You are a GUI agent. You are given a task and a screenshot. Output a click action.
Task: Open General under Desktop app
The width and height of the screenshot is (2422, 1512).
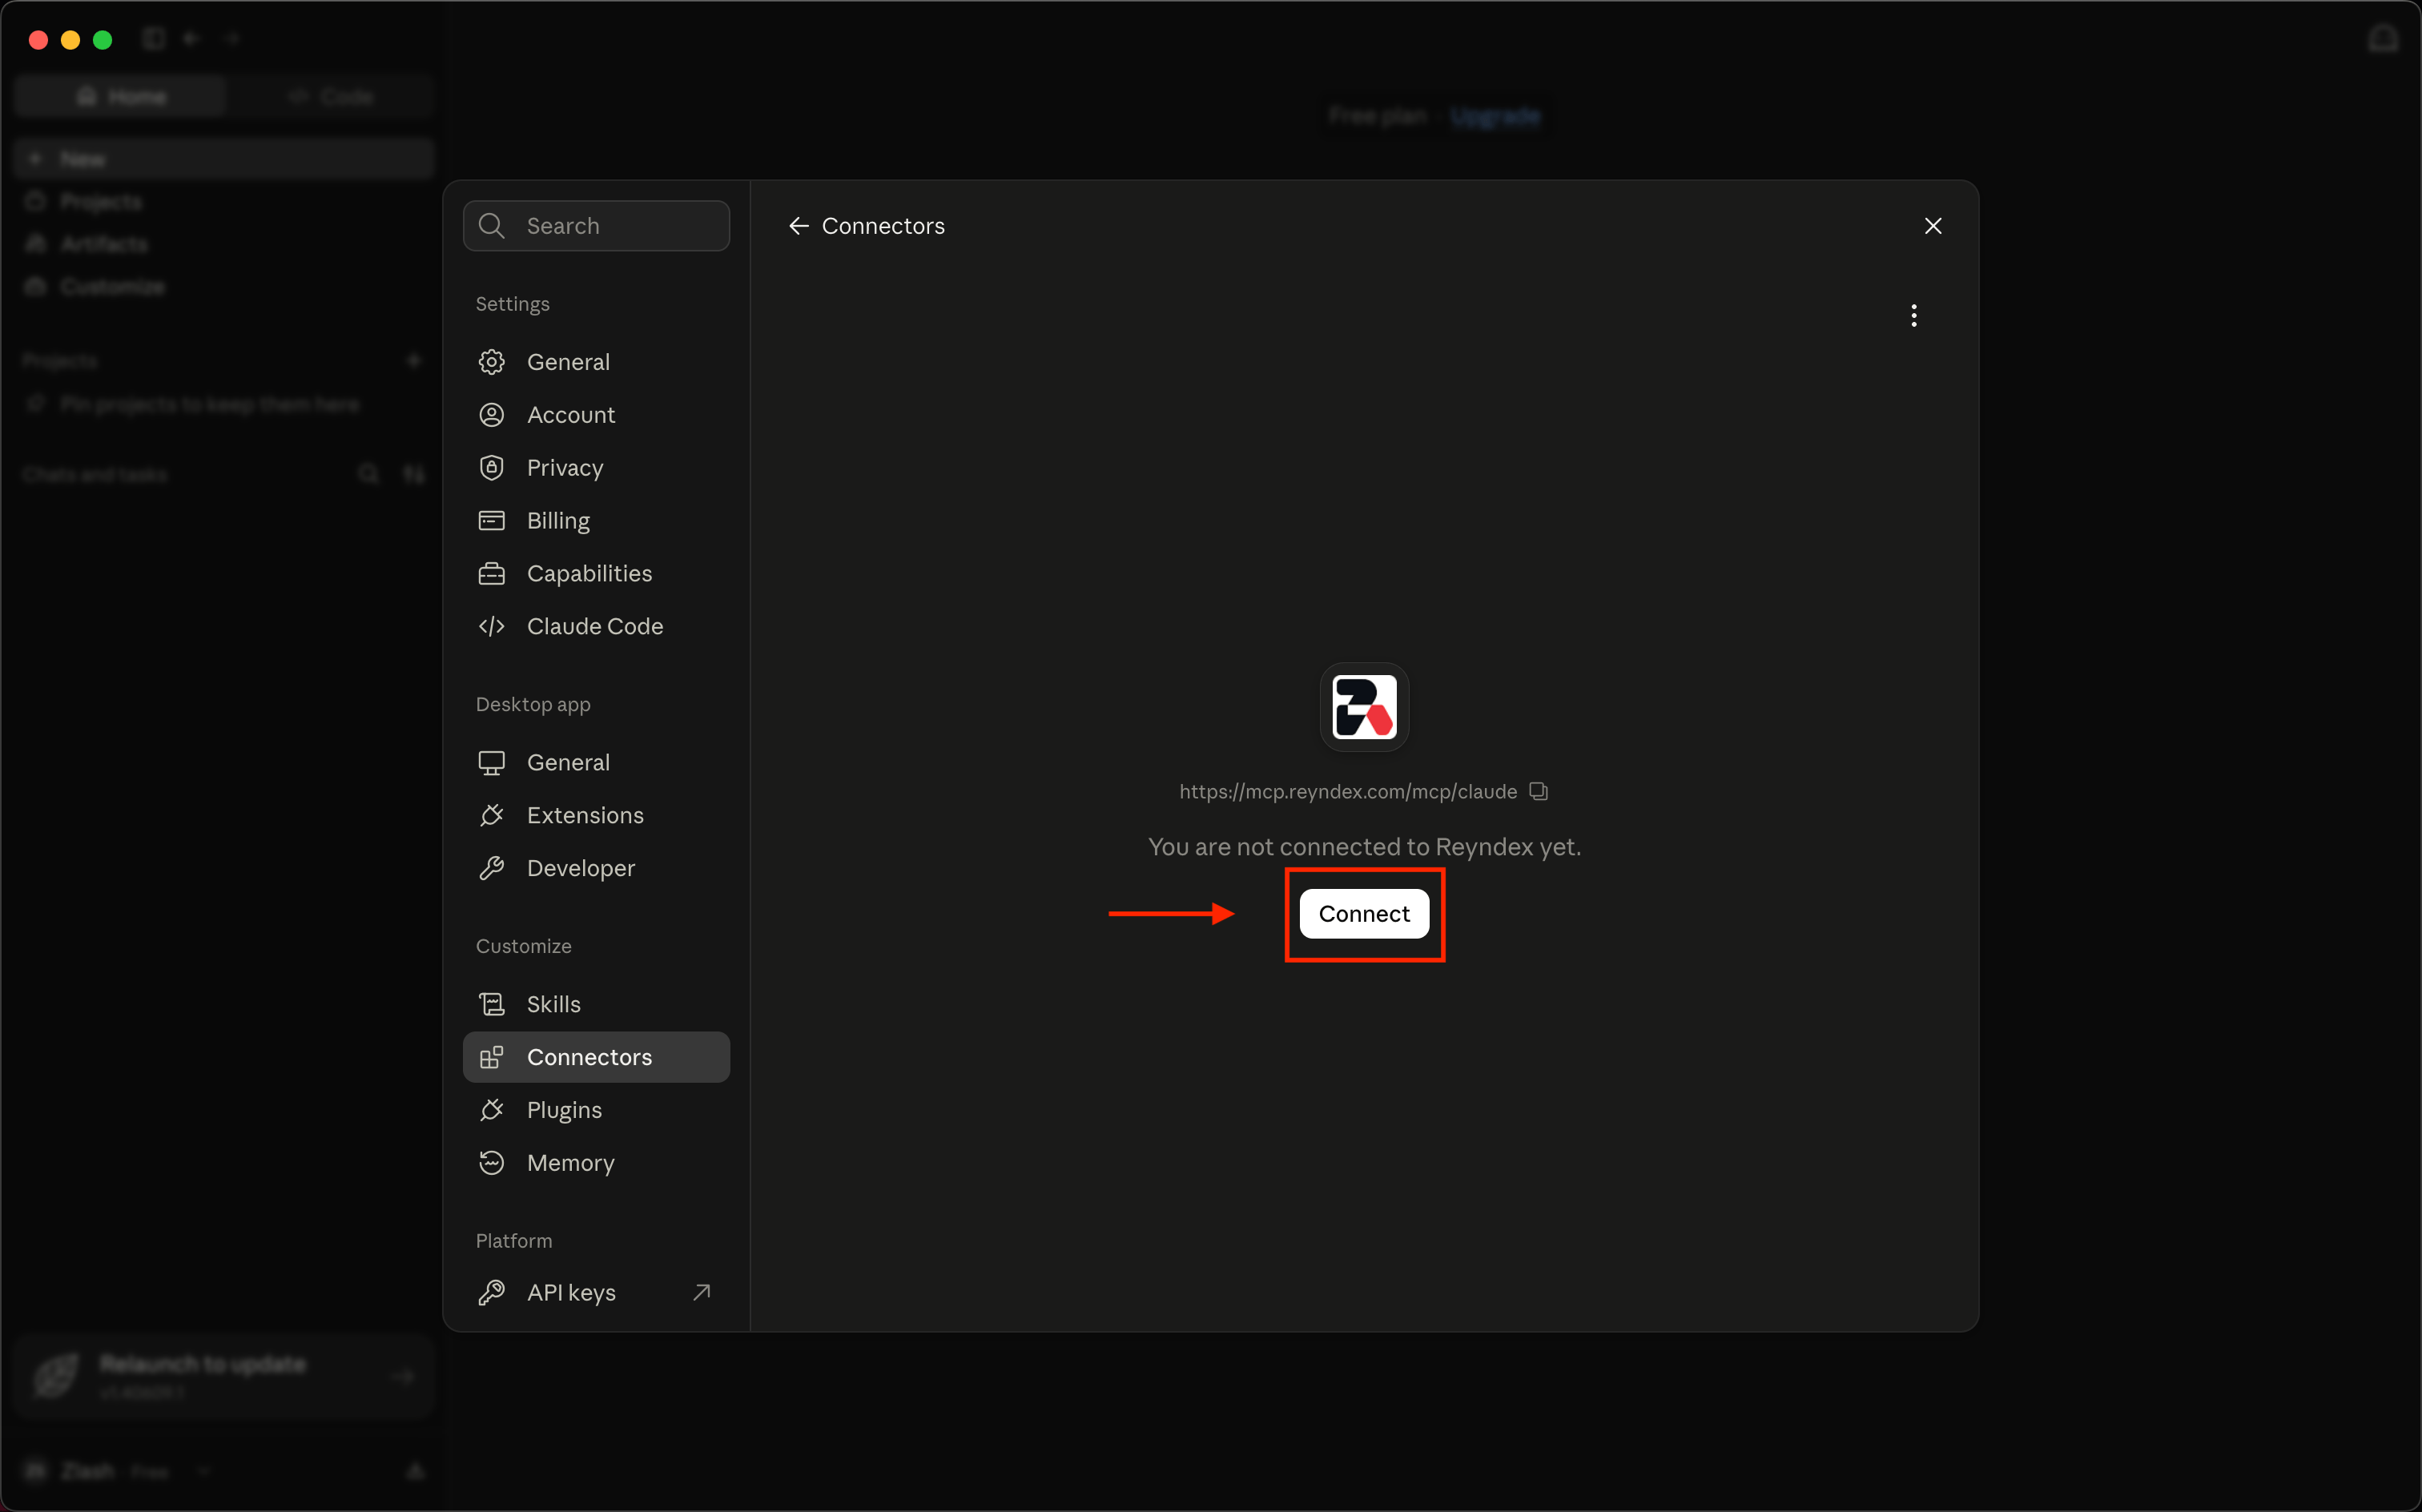point(596,763)
